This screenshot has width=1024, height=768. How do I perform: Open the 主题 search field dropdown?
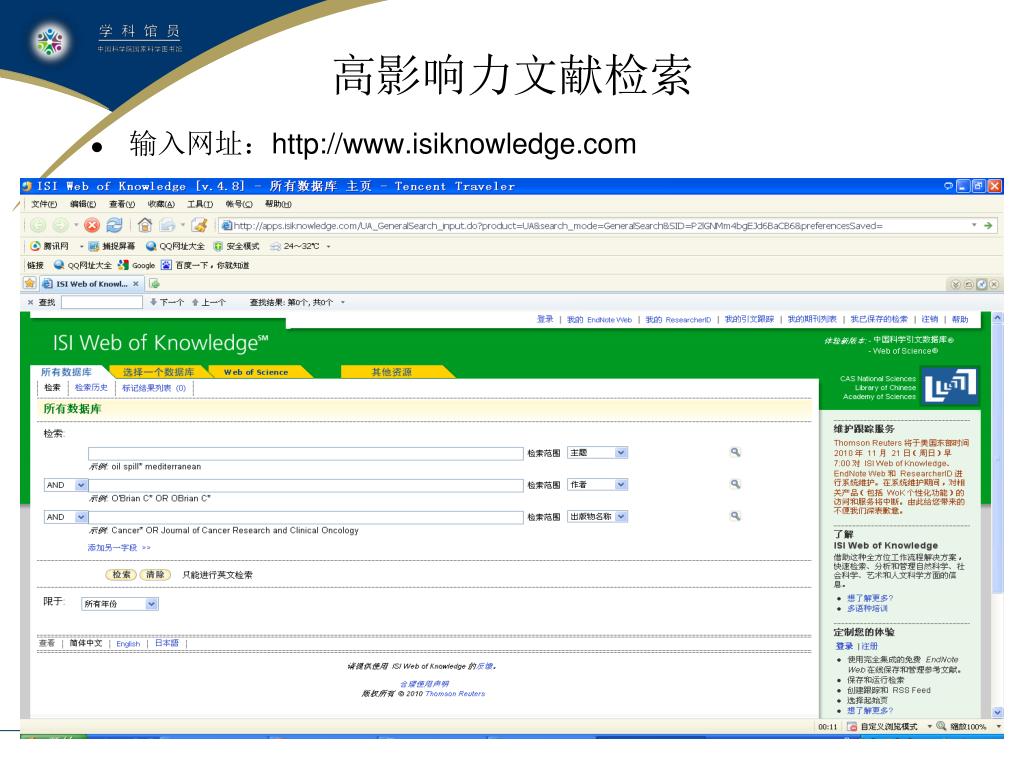598,453
